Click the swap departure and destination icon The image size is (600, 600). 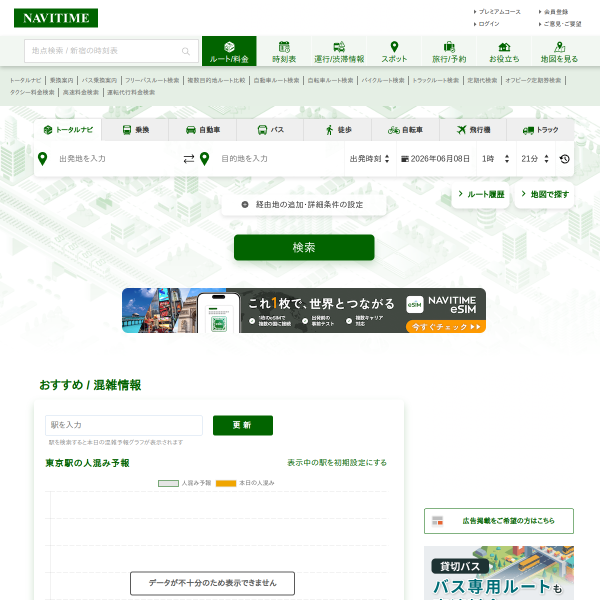pos(189,159)
